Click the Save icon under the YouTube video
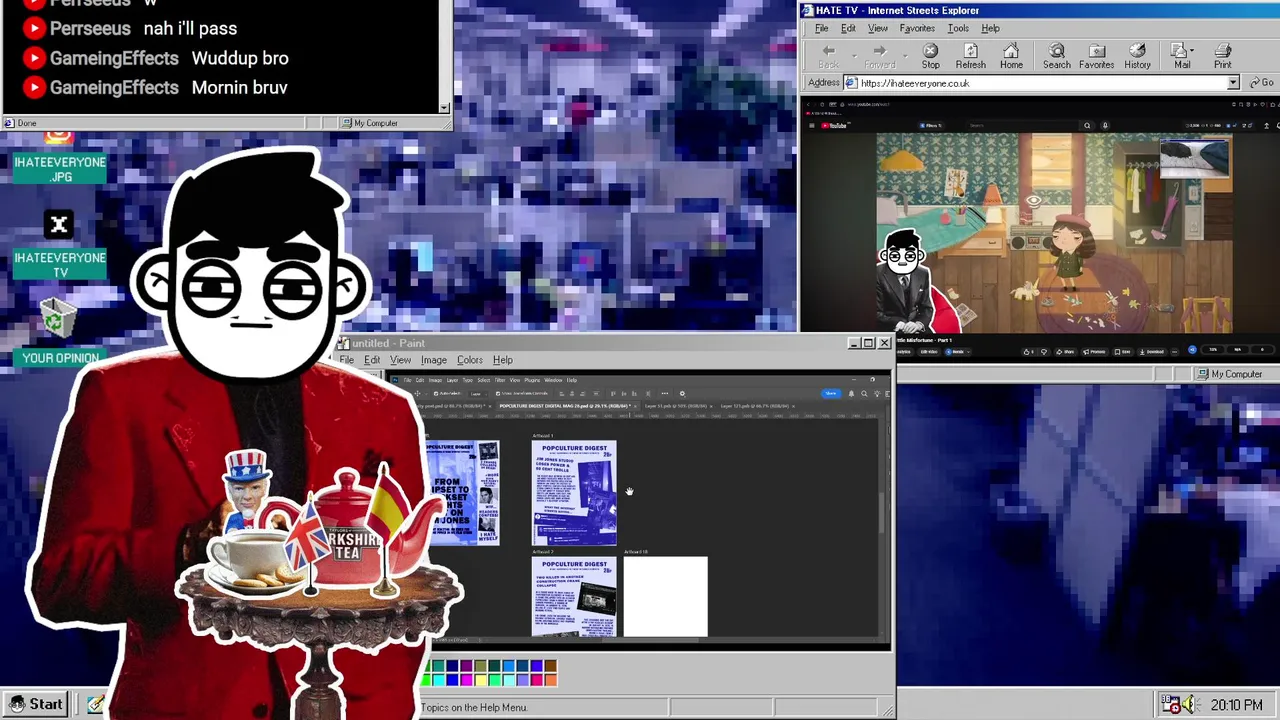Viewport: 1280px width, 720px height. pyautogui.click(x=1123, y=352)
